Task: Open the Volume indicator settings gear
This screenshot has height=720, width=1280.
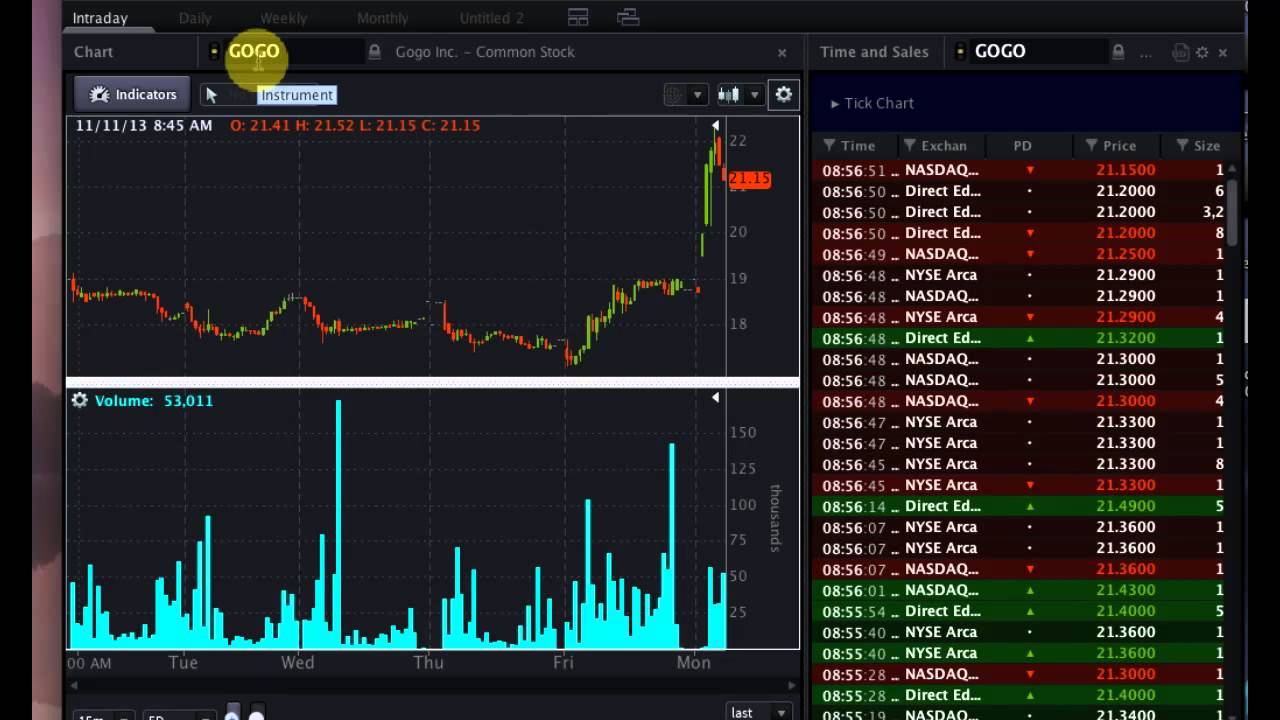Action: coord(80,400)
